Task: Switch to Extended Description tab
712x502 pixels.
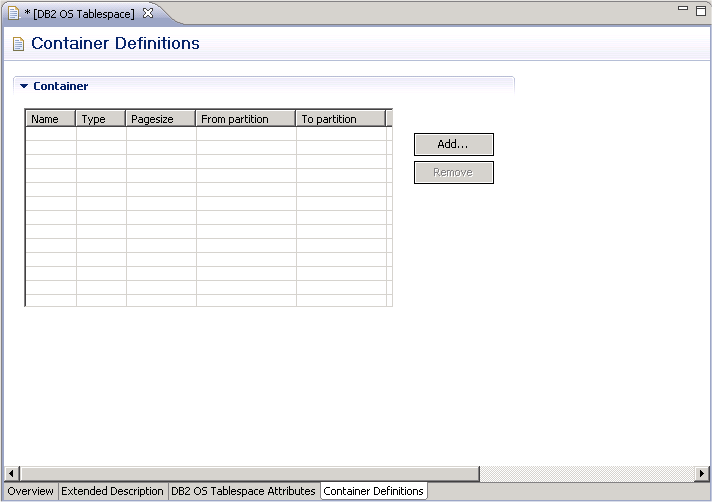Action: point(112,491)
